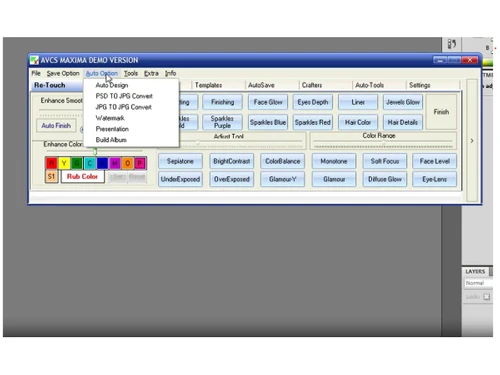The width and height of the screenshot is (500, 375).
Task: Switch to the Templates tab
Action: [x=208, y=85]
